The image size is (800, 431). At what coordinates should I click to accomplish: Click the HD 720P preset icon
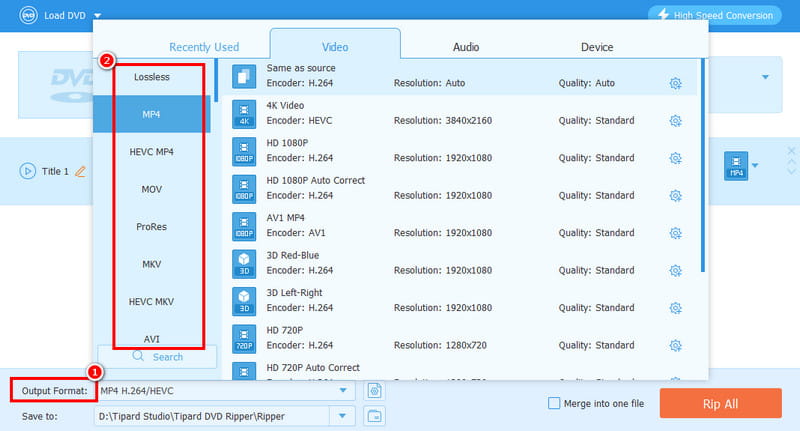click(x=244, y=339)
